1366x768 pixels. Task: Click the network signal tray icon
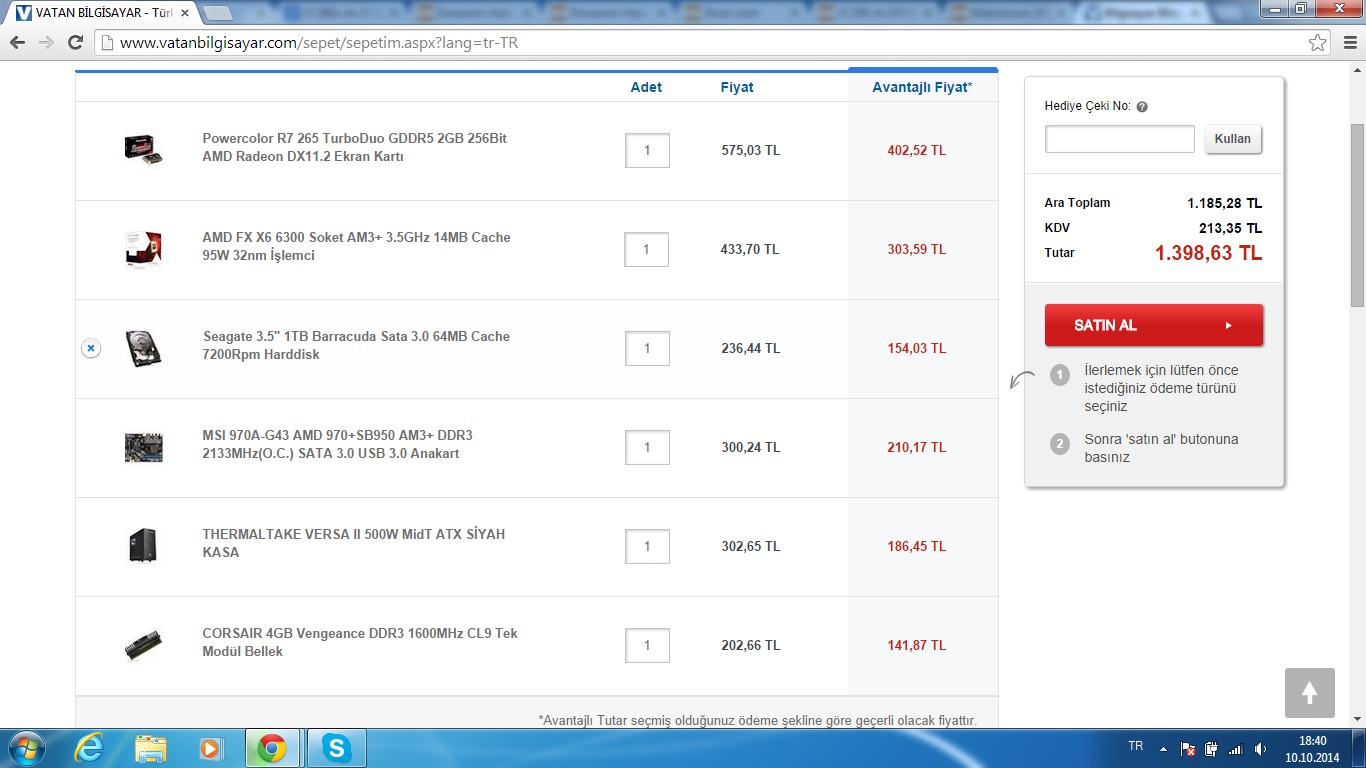[x=1235, y=749]
